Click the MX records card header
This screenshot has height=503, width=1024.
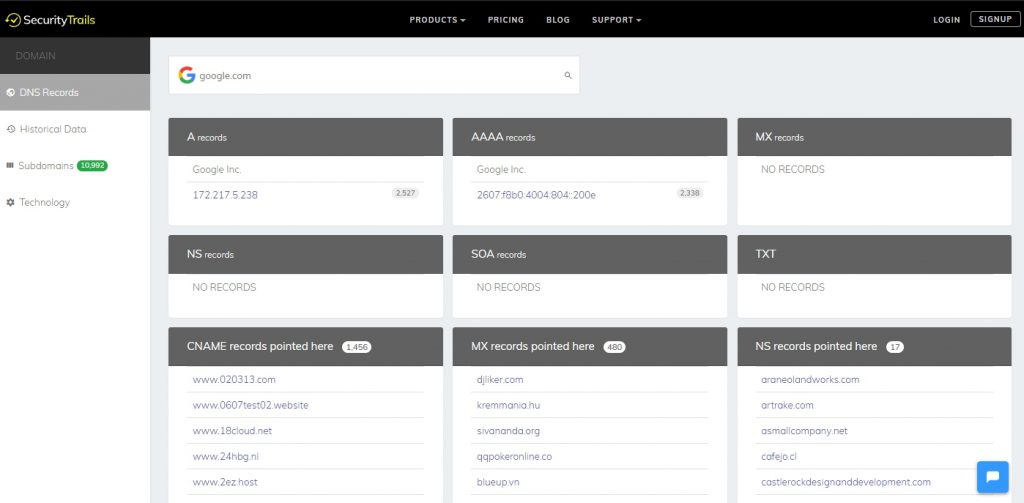[x=874, y=137]
